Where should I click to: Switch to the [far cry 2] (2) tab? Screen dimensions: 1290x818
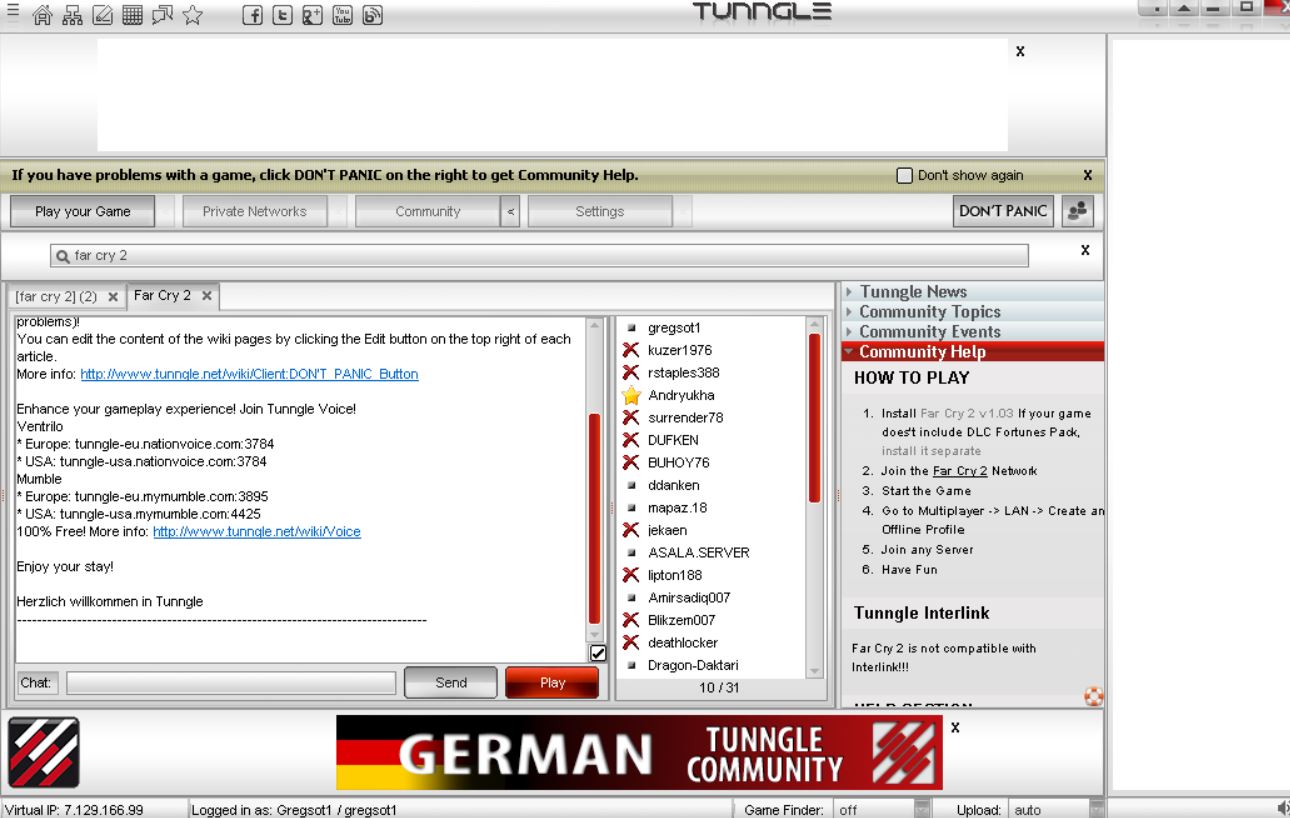pos(56,297)
